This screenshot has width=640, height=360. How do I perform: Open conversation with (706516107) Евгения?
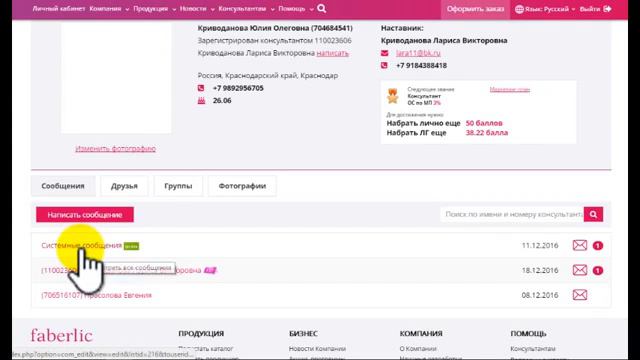pyautogui.click(x=96, y=295)
